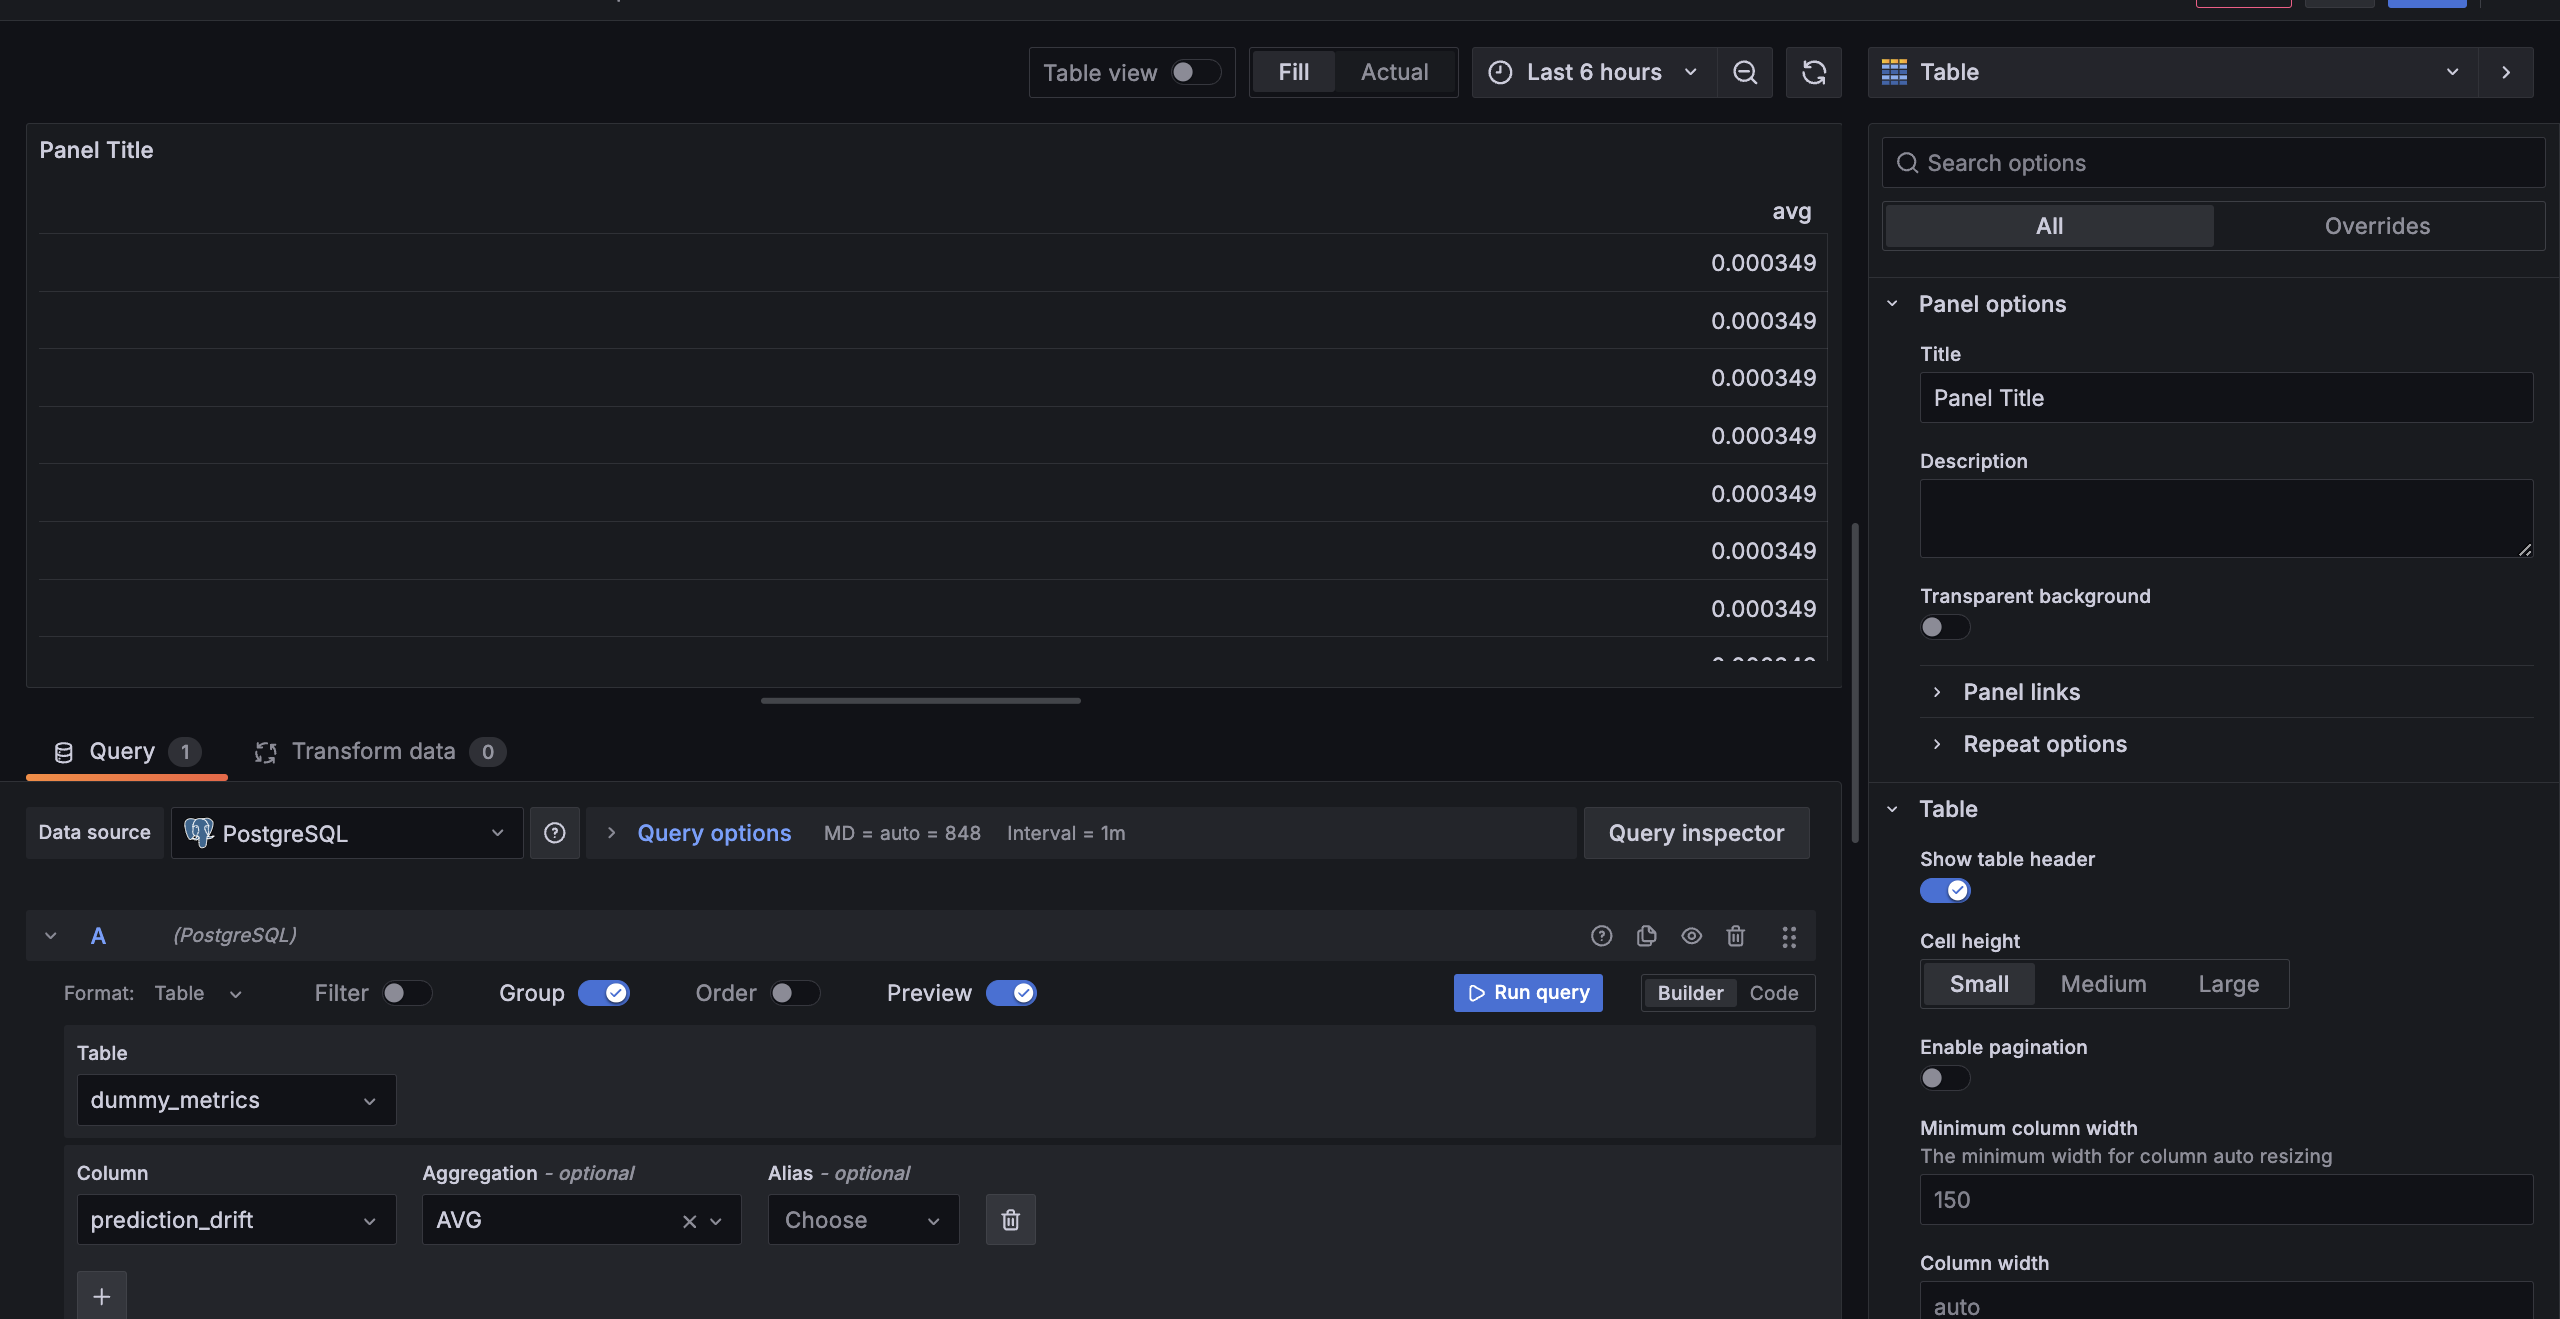The width and height of the screenshot is (2560, 1319).
Task: Turn on the Filter toggle
Action: 407,993
